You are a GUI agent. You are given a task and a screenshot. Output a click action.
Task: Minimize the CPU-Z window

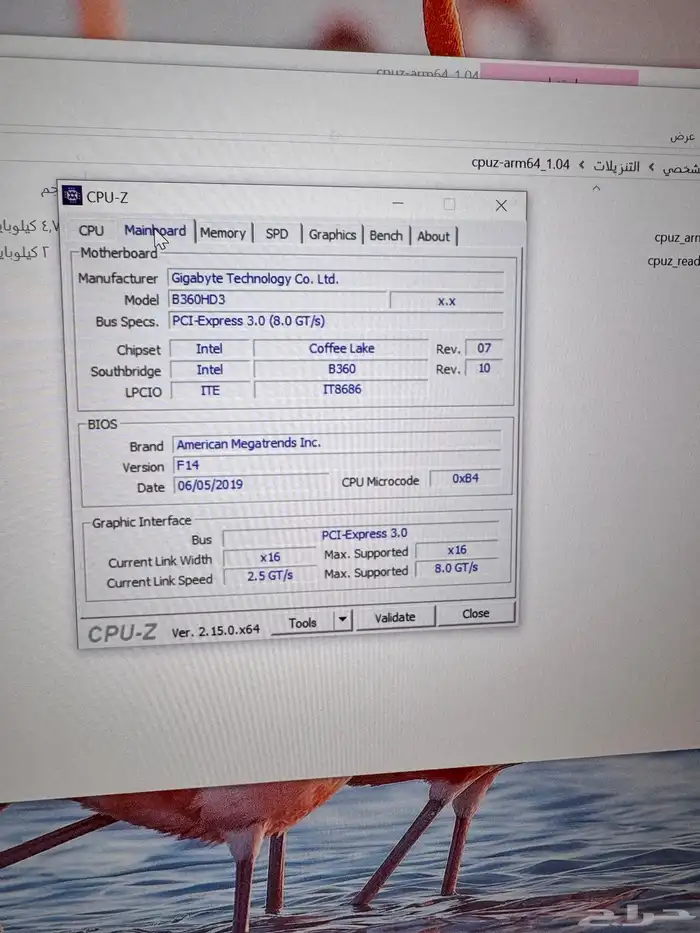[398, 203]
